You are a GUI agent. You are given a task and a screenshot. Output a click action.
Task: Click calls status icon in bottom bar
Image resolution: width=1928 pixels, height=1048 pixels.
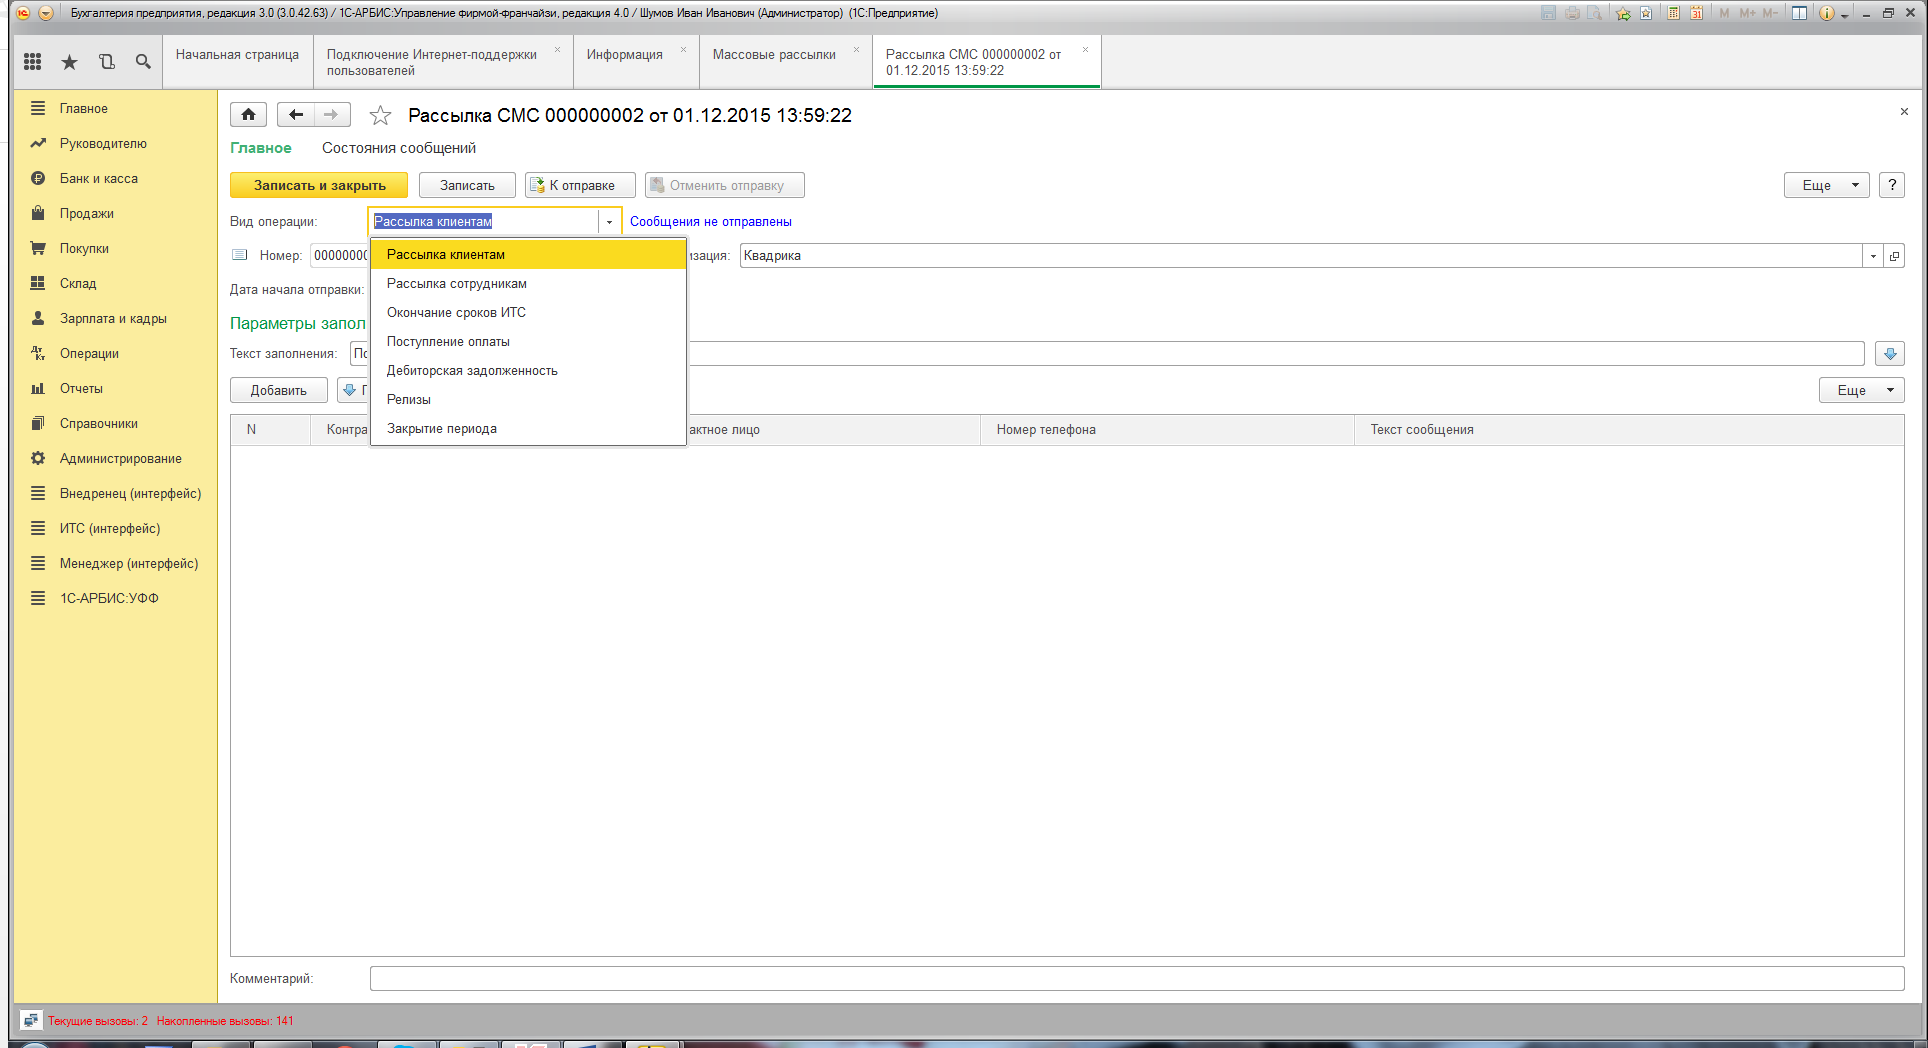click(31, 1020)
